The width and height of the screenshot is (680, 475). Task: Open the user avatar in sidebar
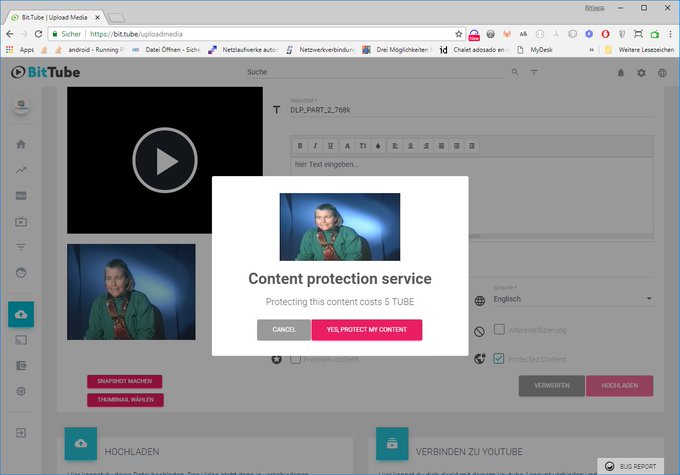tap(21, 105)
